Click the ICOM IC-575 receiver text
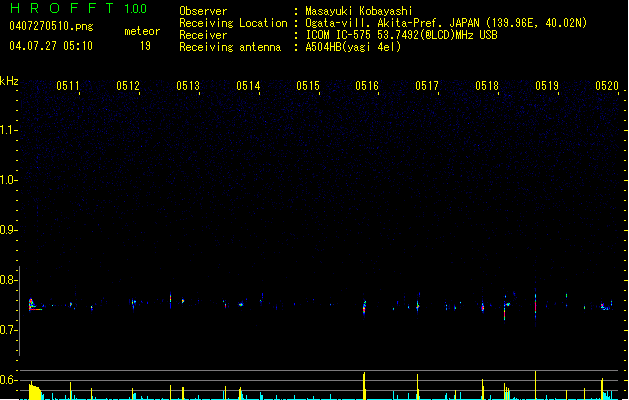The width and height of the screenshot is (629, 400). pos(402,35)
